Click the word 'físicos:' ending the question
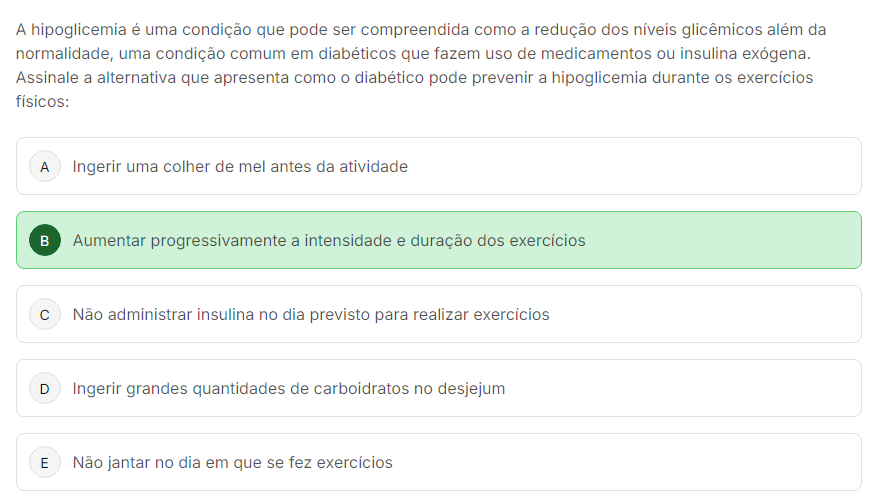The height and width of the screenshot is (503, 882). pos(42,101)
